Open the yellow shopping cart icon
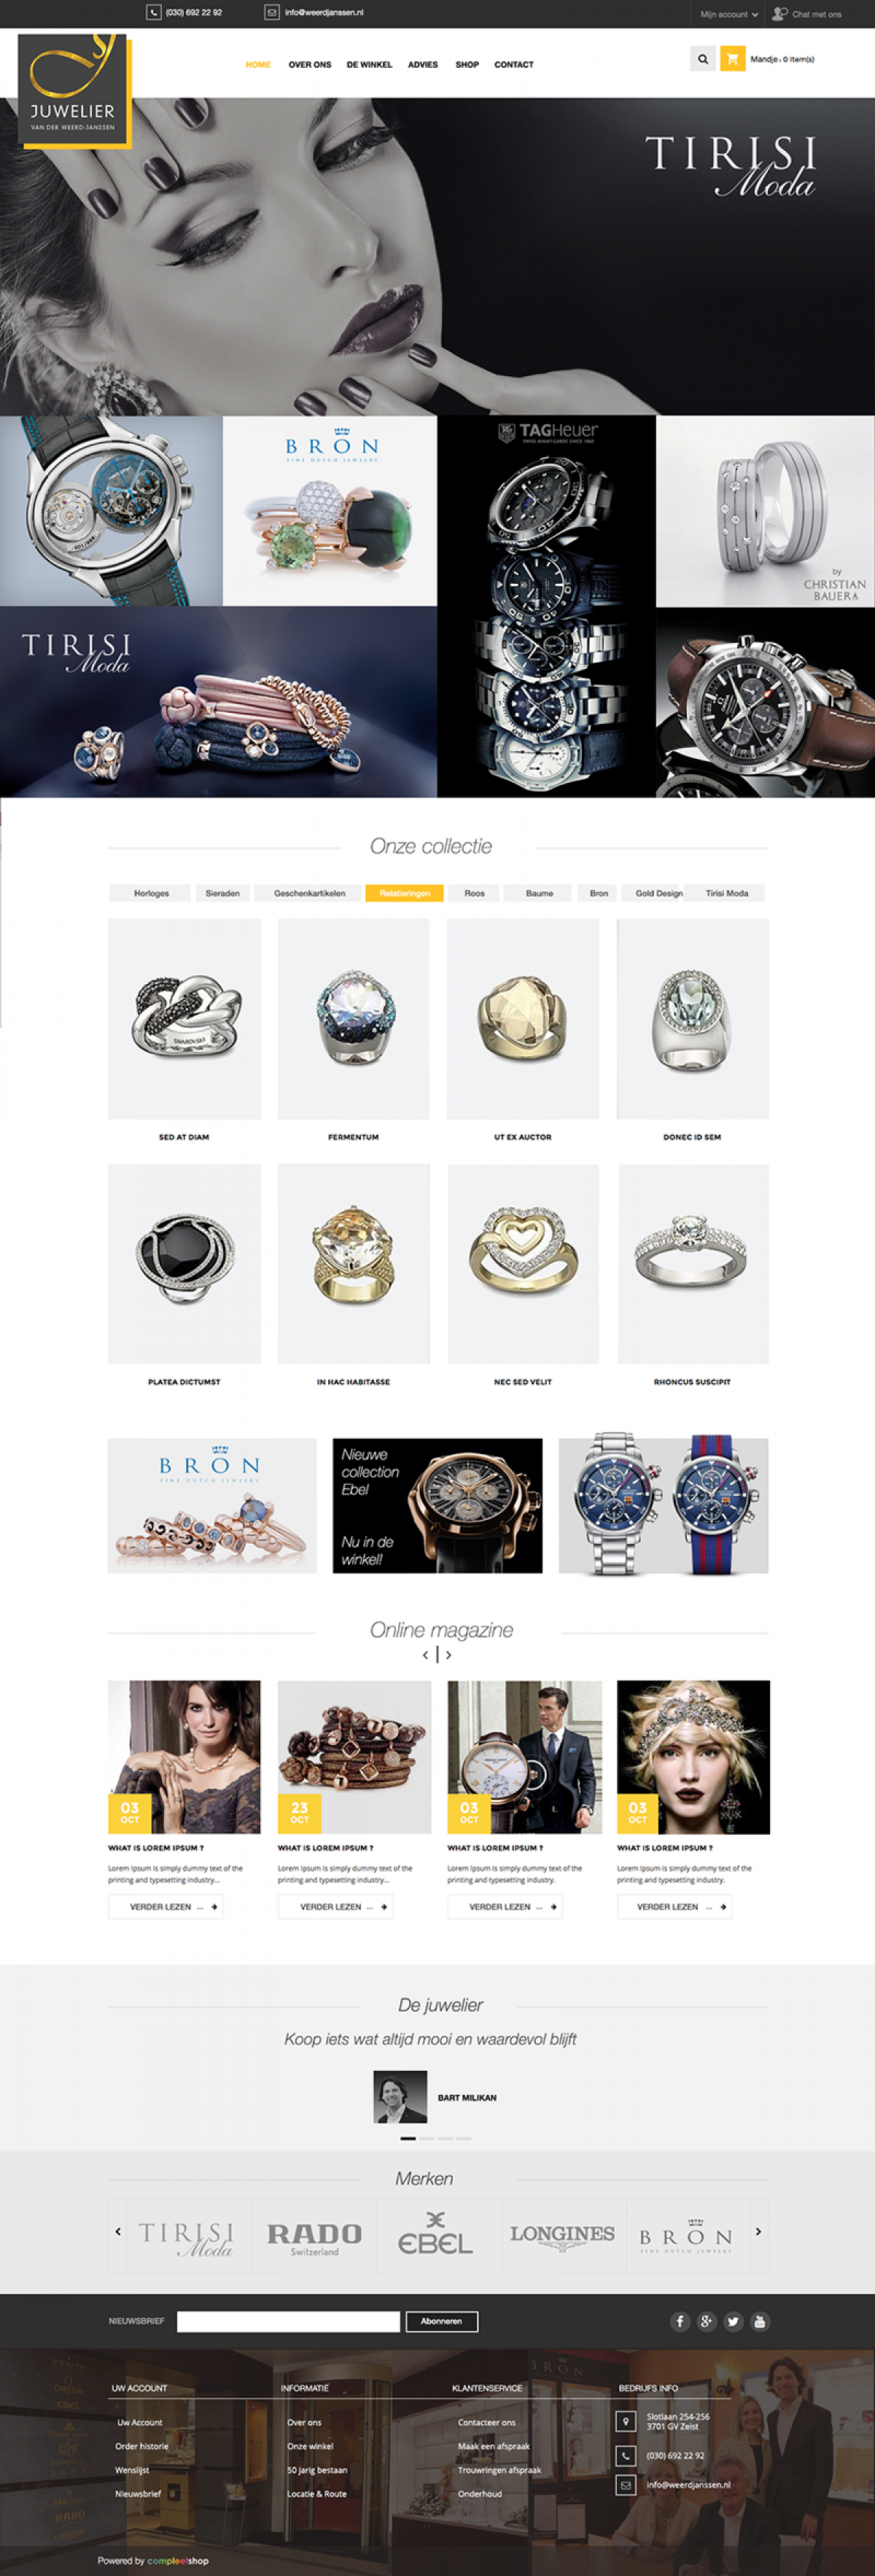The image size is (875, 2576). pos(732,59)
